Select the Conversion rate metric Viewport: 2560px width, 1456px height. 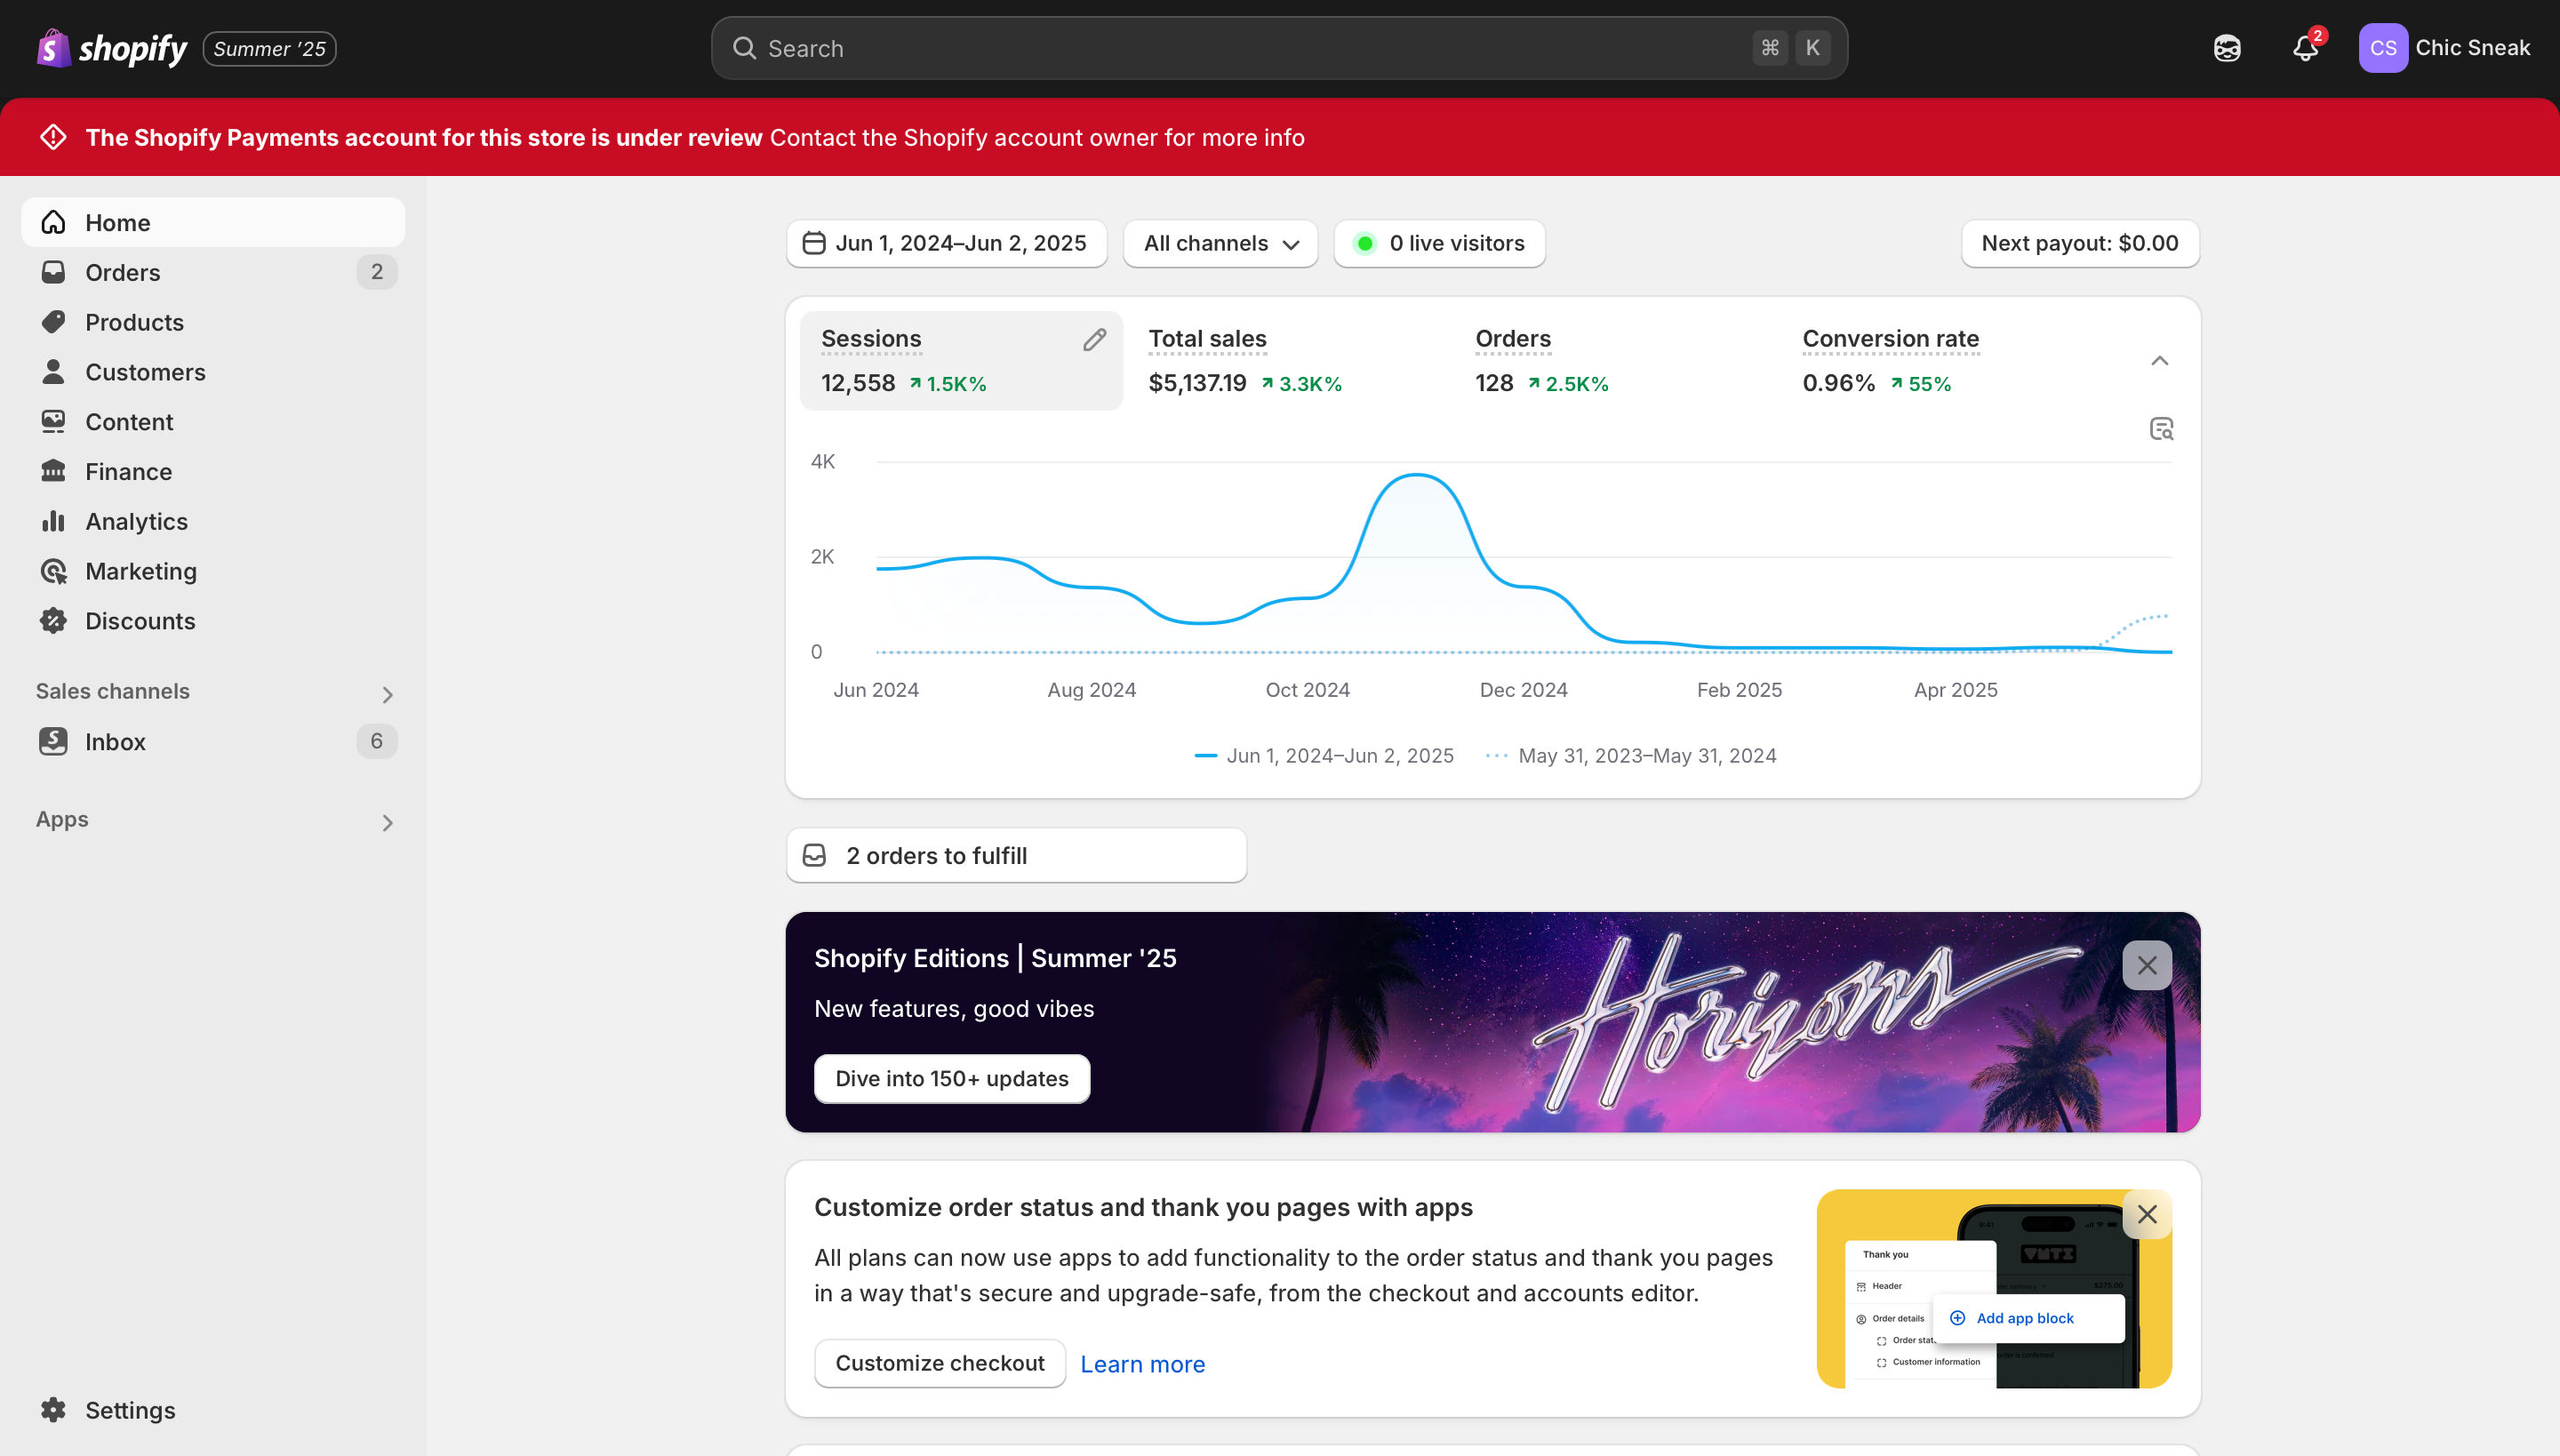pyautogui.click(x=1942, y=360)
